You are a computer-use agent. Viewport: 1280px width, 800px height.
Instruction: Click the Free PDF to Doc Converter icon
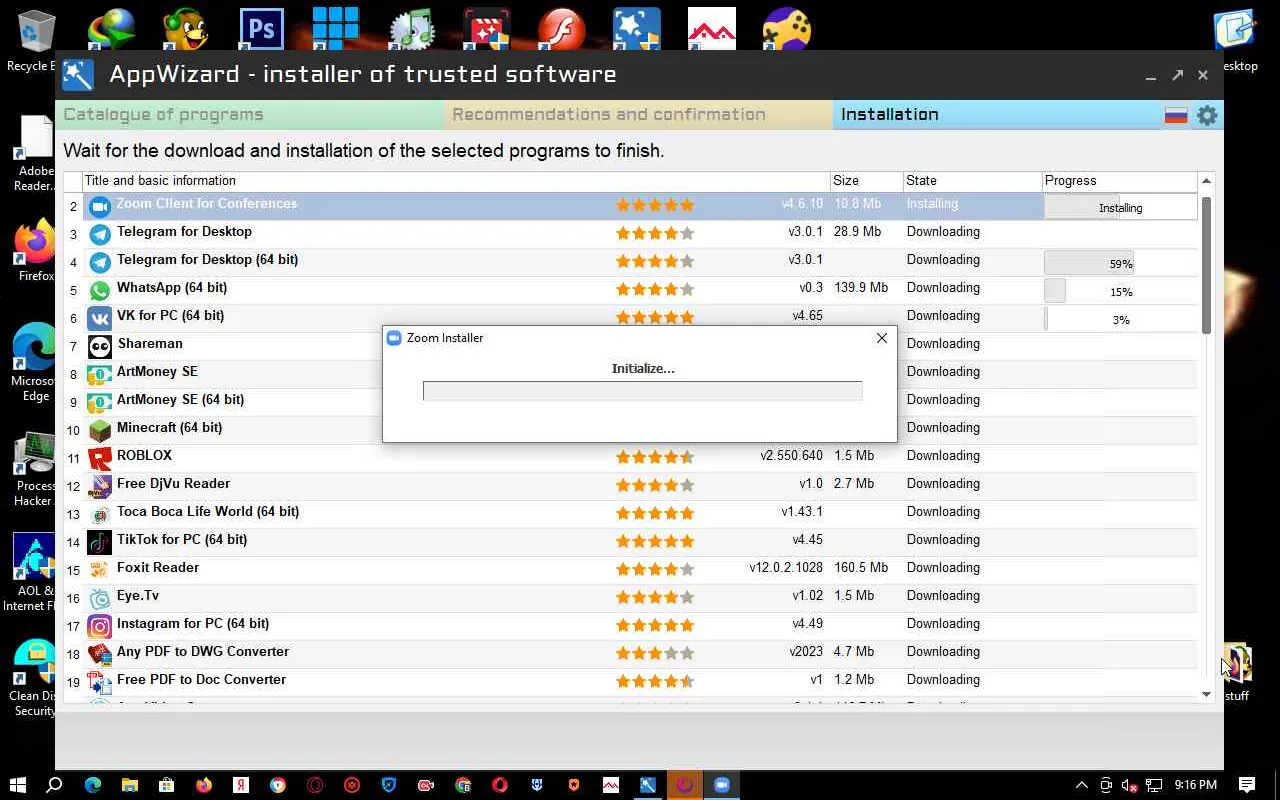pos(99,683)
